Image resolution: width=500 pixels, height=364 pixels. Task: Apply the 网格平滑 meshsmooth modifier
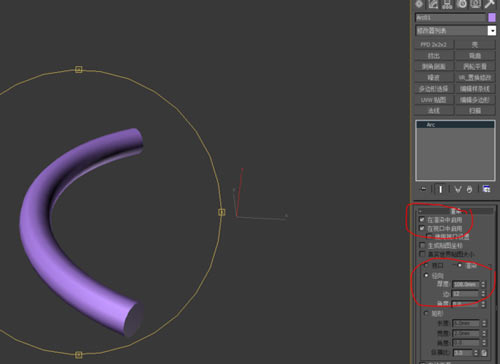475,67
